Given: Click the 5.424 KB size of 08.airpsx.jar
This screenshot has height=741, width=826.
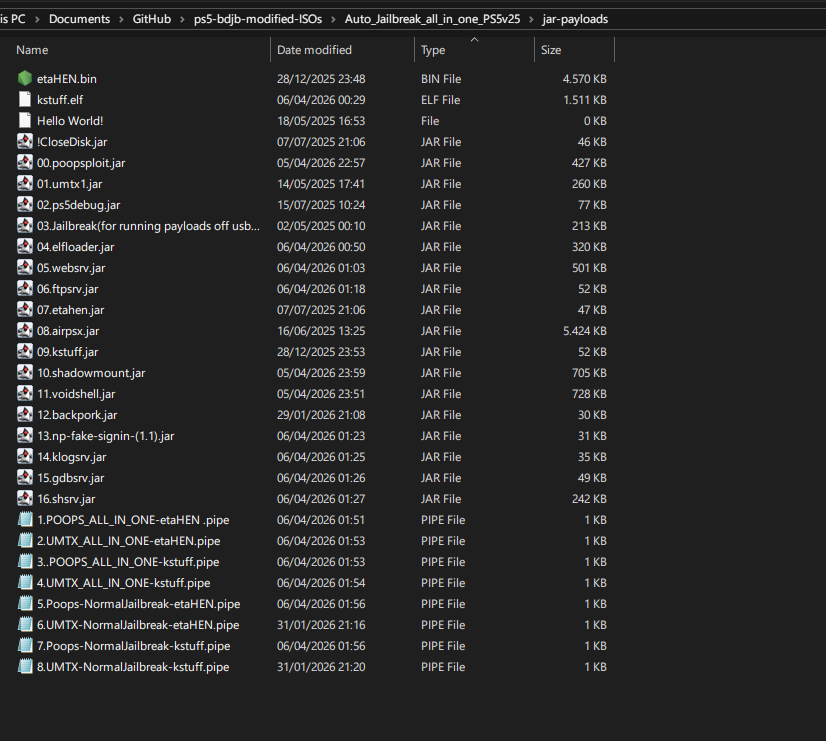Looking at the screenshot, I should (x=585, y=331).
